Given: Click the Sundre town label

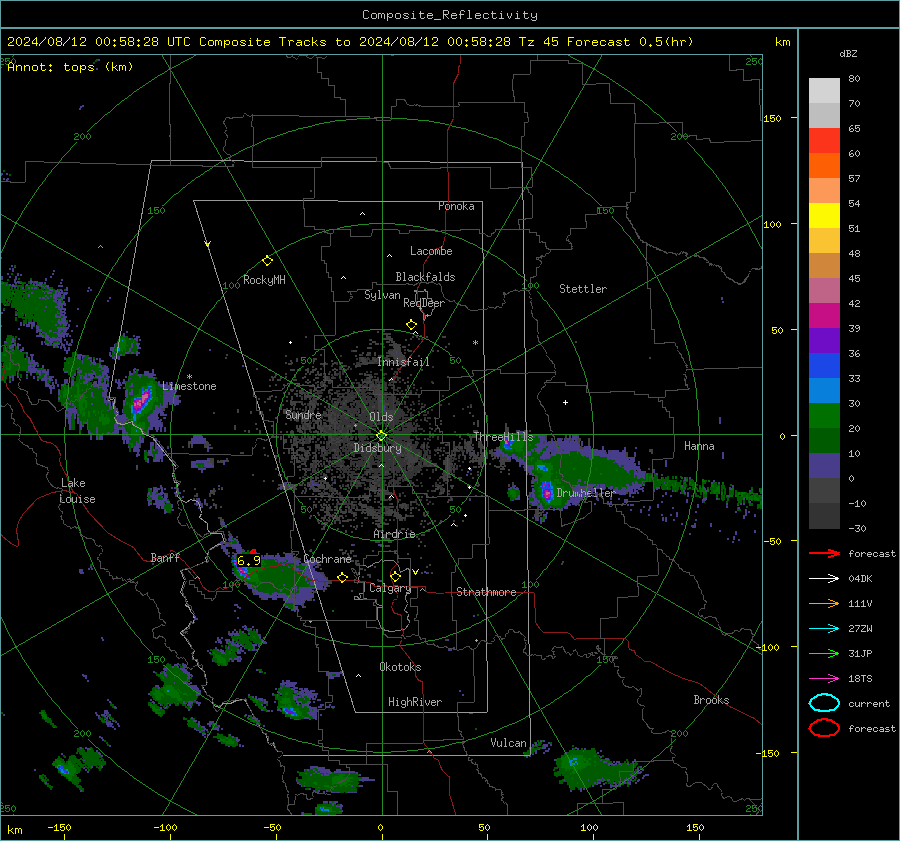Looking at the screenshot, I should coord(303,415).
